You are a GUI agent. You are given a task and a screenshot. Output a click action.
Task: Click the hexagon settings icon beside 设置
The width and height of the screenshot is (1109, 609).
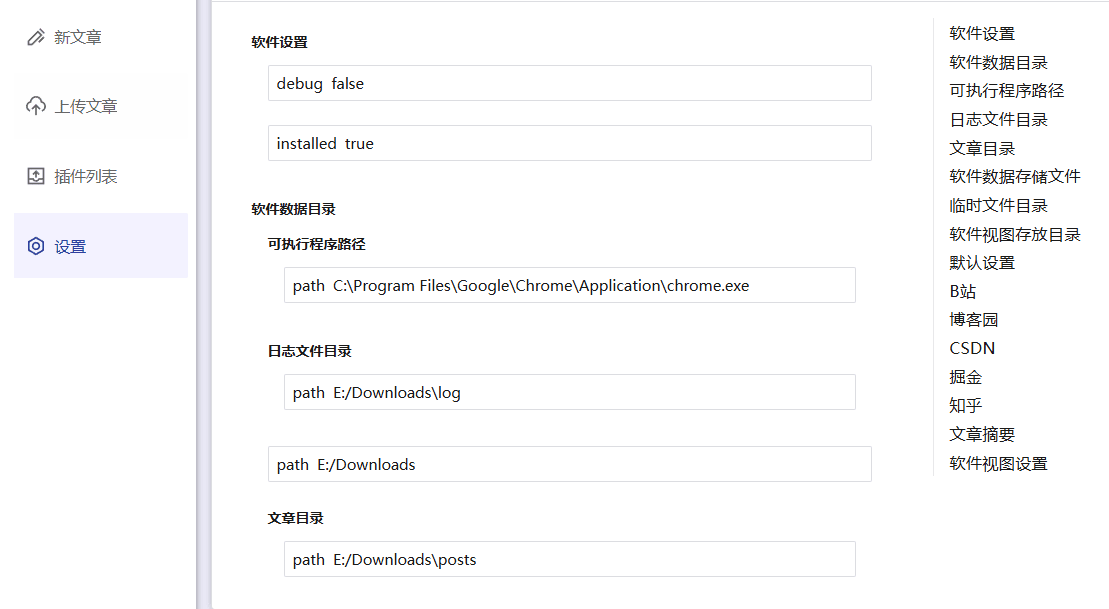click(x=36, y=246)
